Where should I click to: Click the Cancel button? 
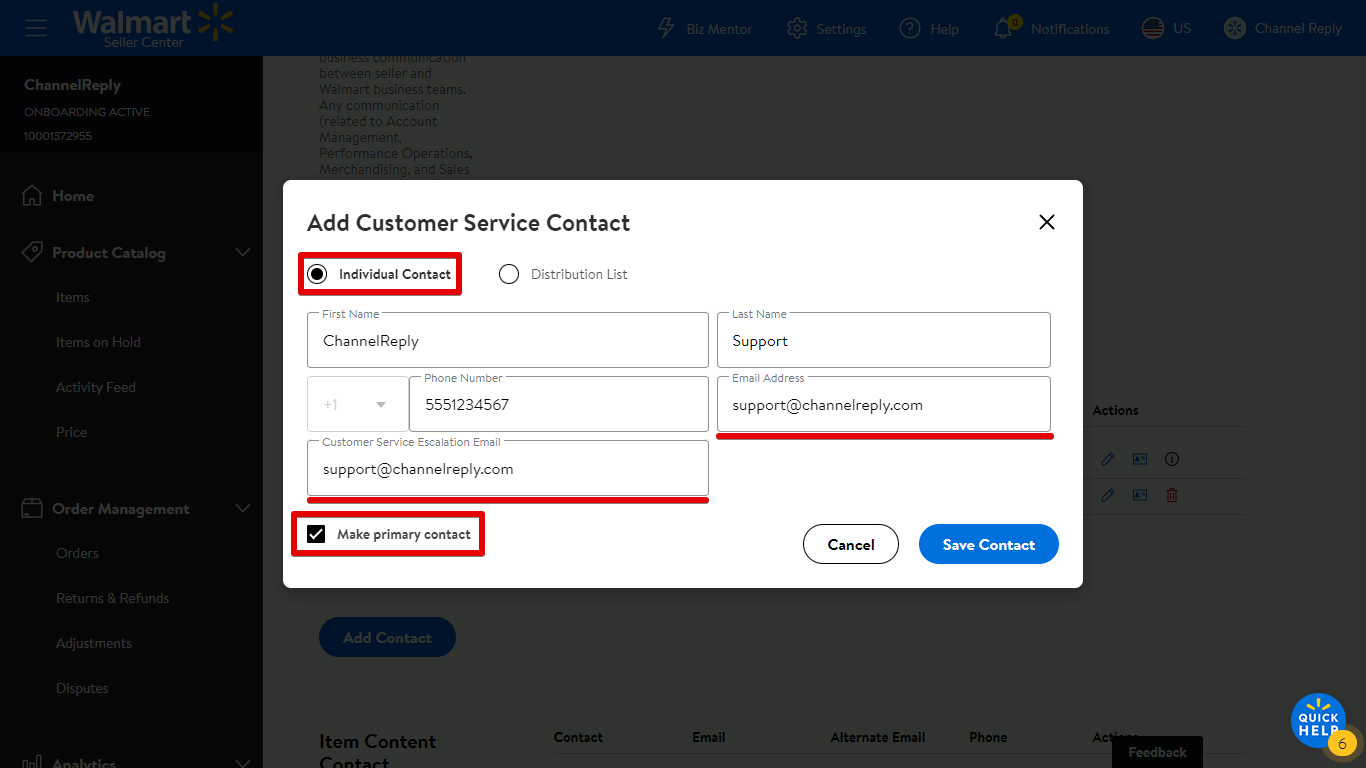point(851,544)
